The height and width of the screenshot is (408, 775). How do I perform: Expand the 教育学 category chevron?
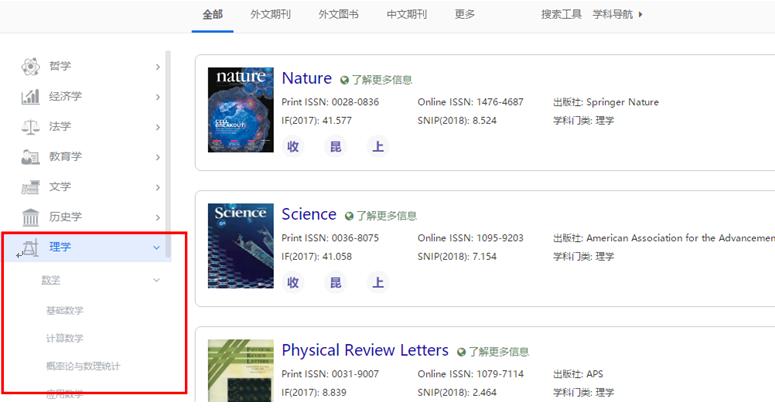[x=158, y=157]
